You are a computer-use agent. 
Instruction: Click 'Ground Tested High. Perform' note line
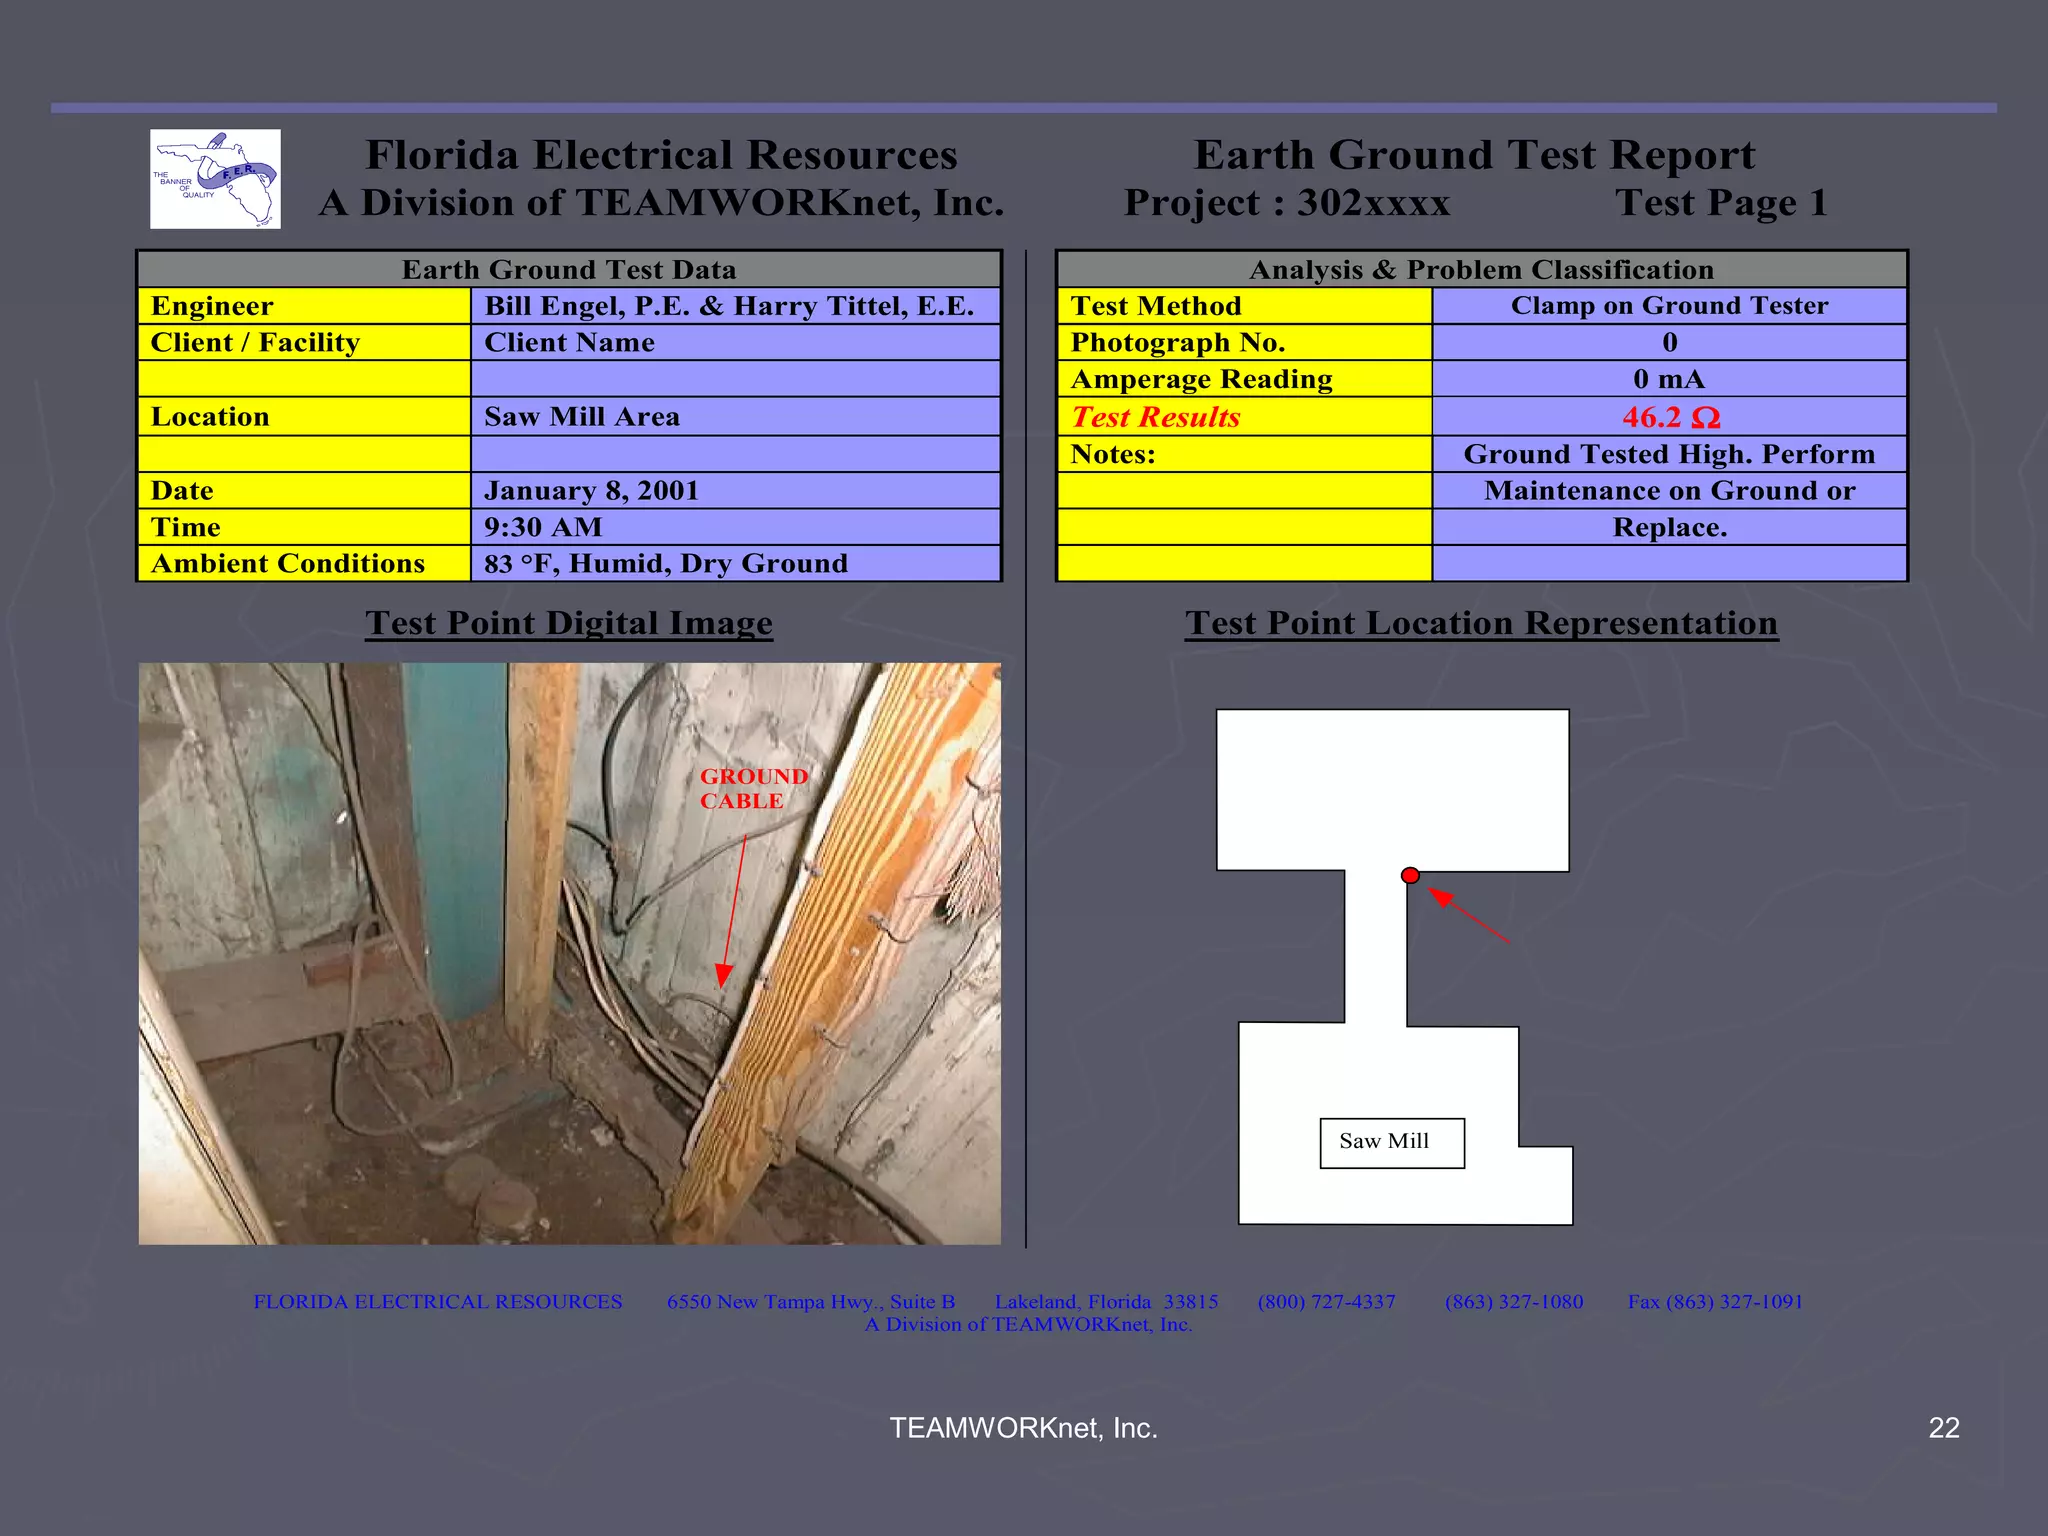tap(1669, 454)
